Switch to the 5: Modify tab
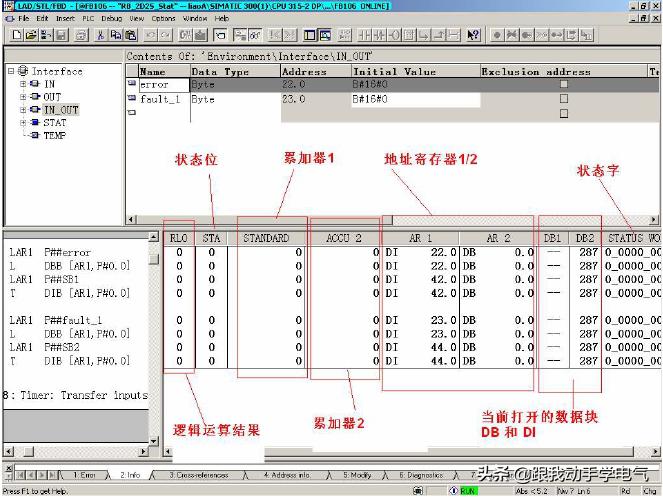This screenshot has width=663, height=497. [x=357, y=475]
